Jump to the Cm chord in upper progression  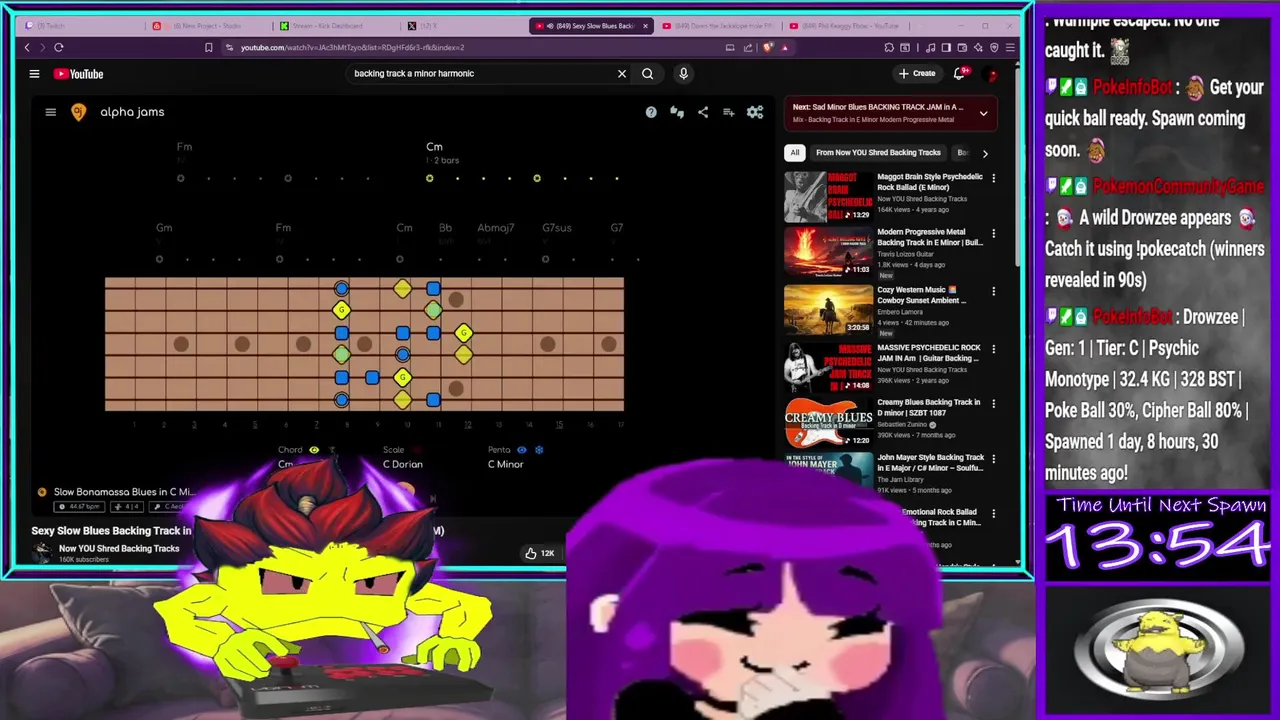(x=434, y=147)
